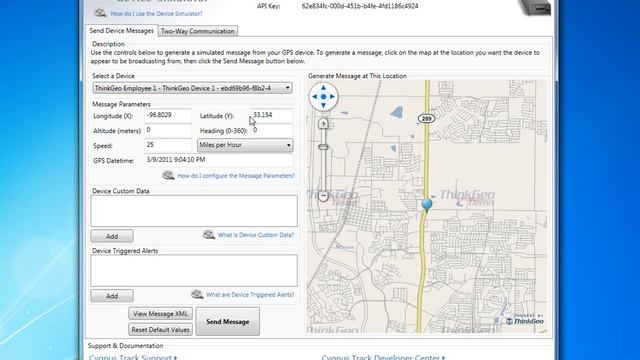Viewport: 640px width, 360px height.
Task: Click Add under Device Triggered Alerts
Action: point(112,296)
